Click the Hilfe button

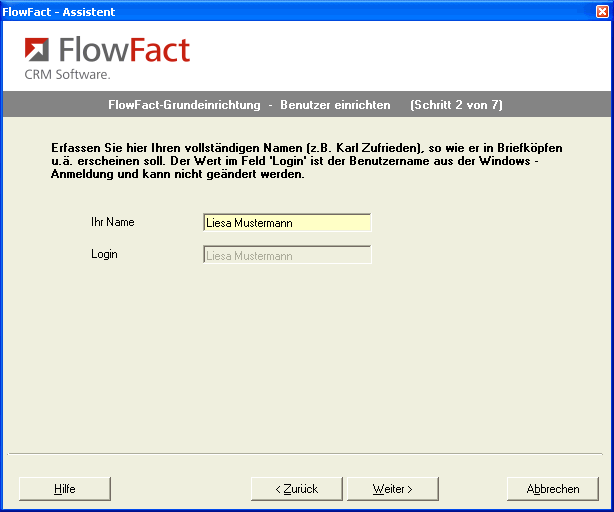[x=65, y=489]
